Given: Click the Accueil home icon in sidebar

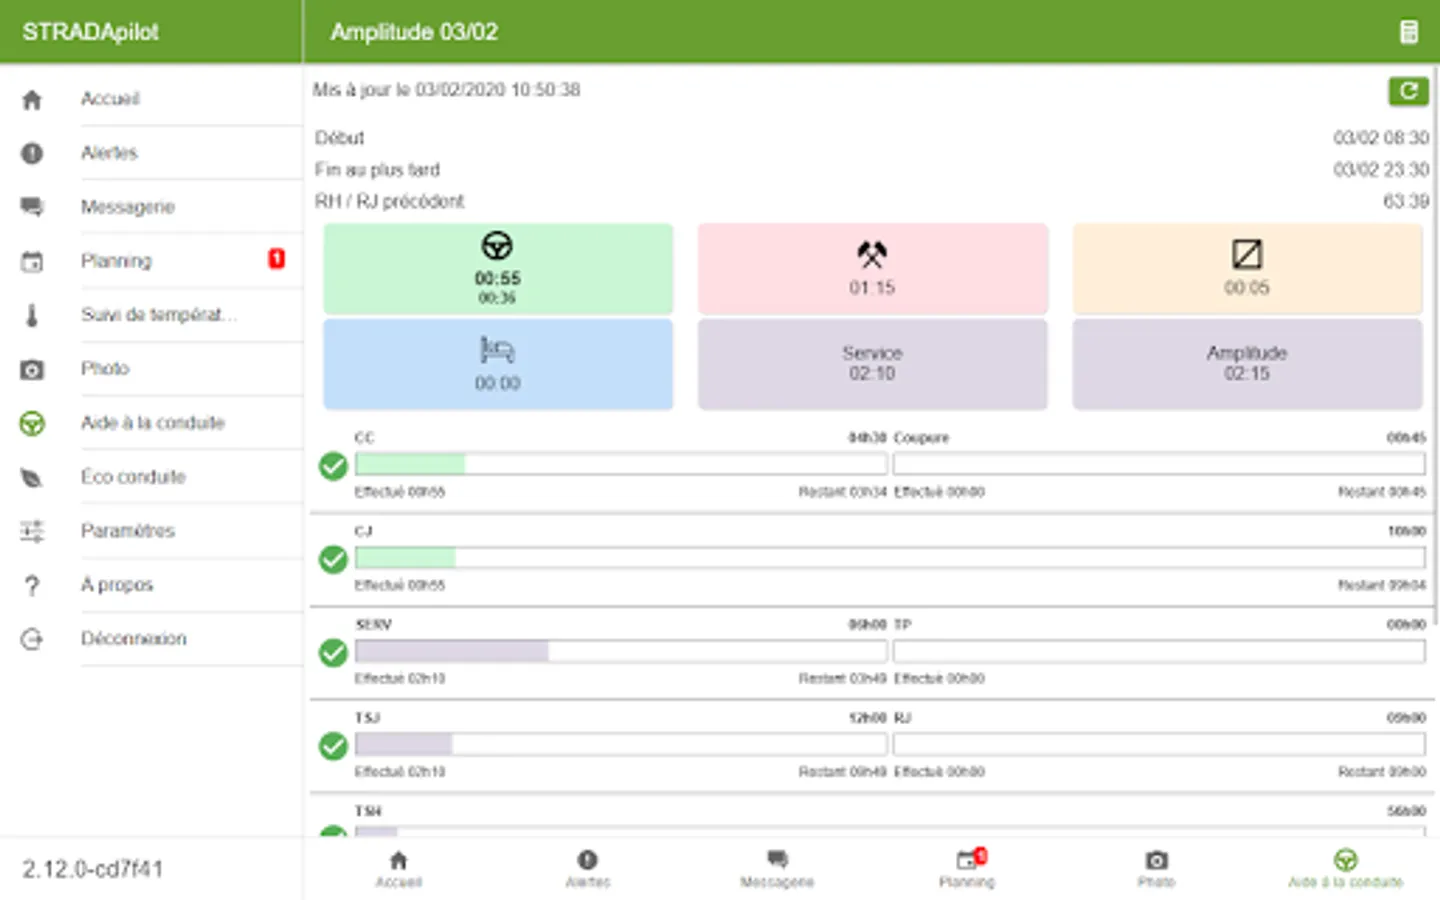Looking at the screenshot, I should 32,99.
